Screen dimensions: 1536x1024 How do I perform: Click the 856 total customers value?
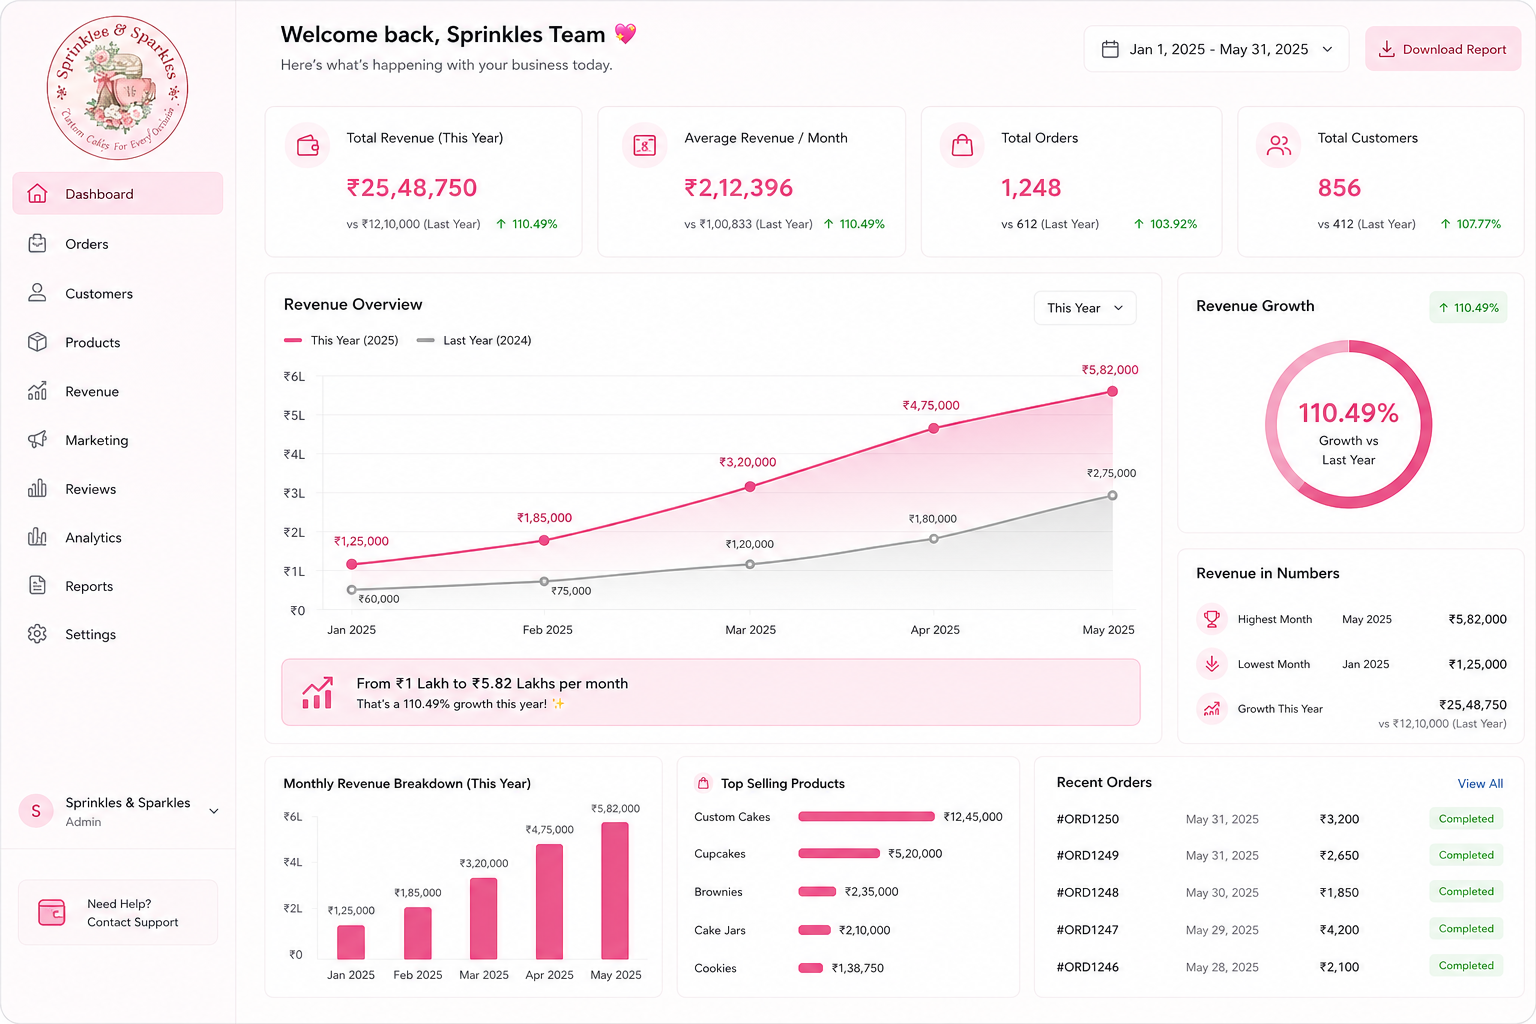click(1339, 188)
